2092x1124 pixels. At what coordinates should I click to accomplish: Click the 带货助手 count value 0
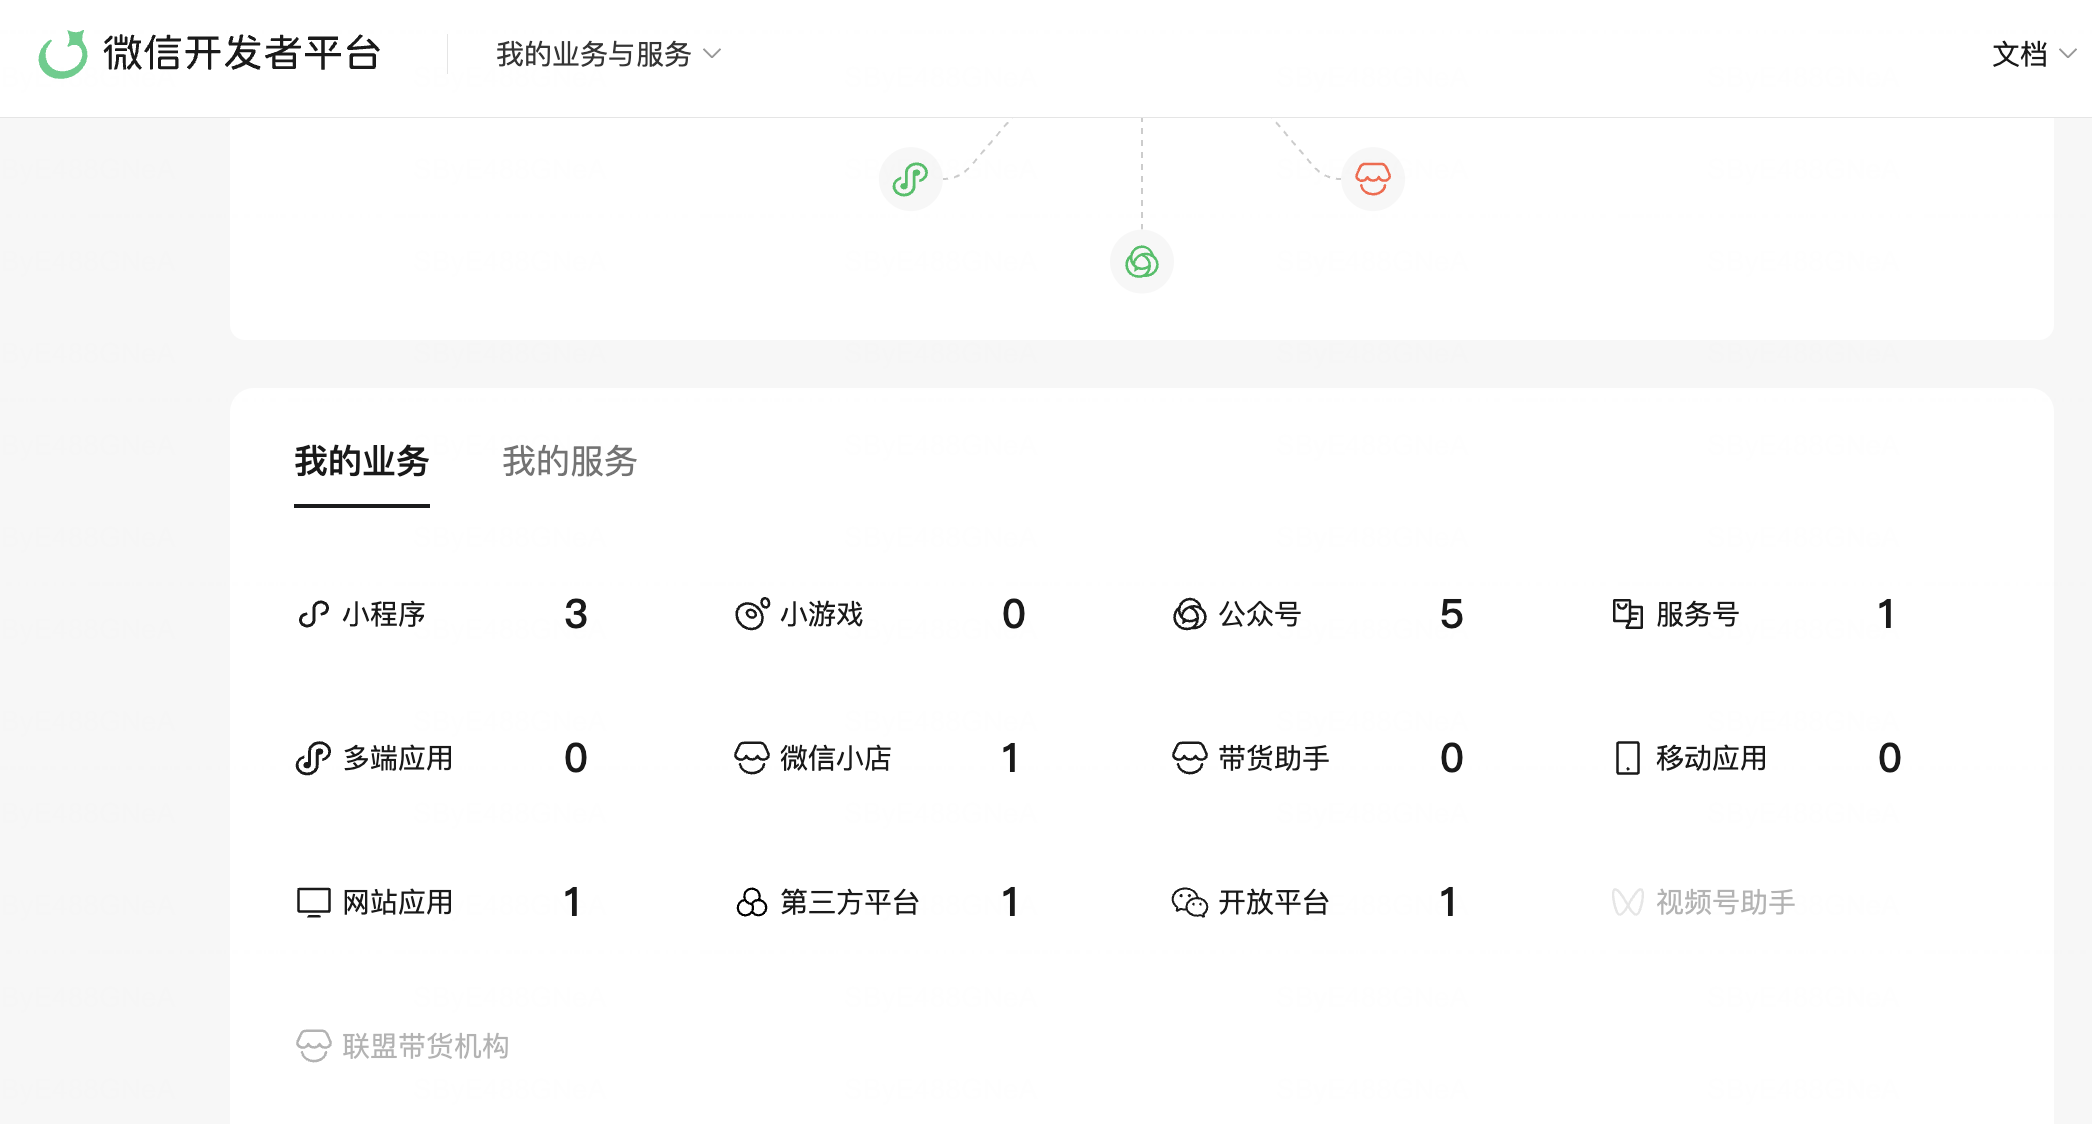pos(1452,758)
